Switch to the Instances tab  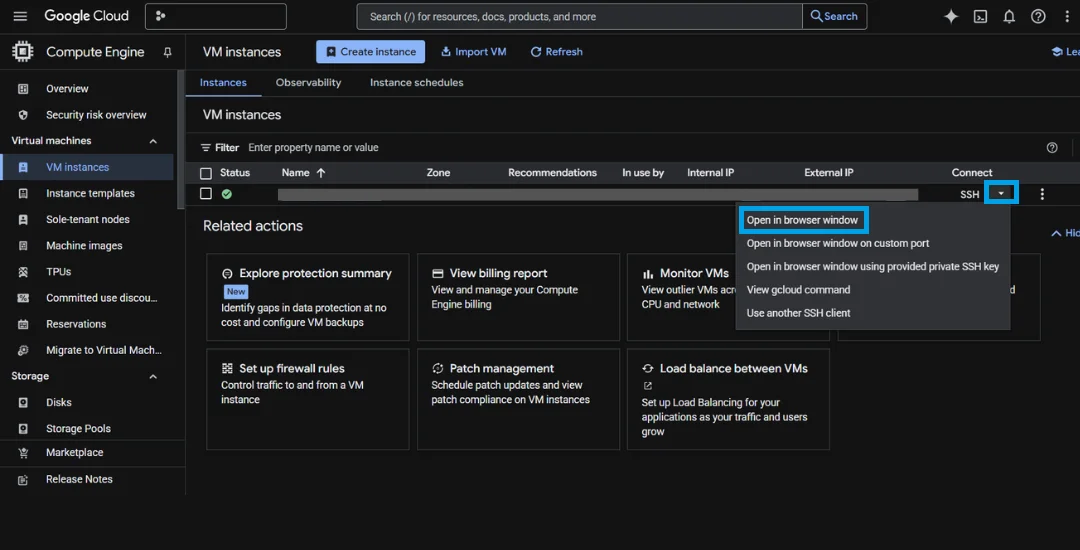tap(223, 83)
